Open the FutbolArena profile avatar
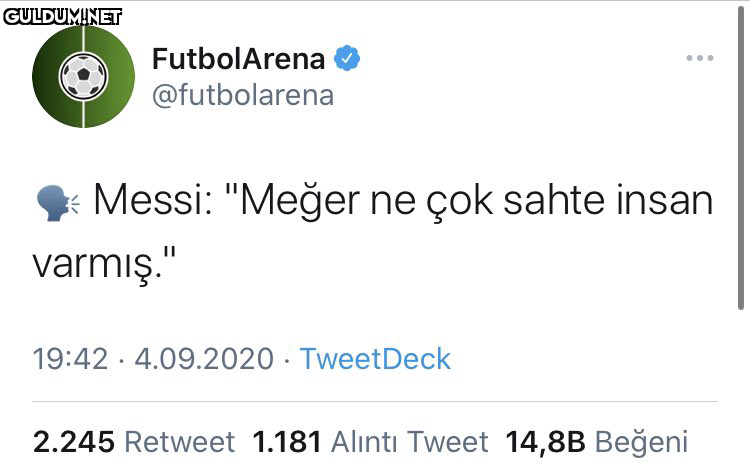 click(x=83, y=77)
